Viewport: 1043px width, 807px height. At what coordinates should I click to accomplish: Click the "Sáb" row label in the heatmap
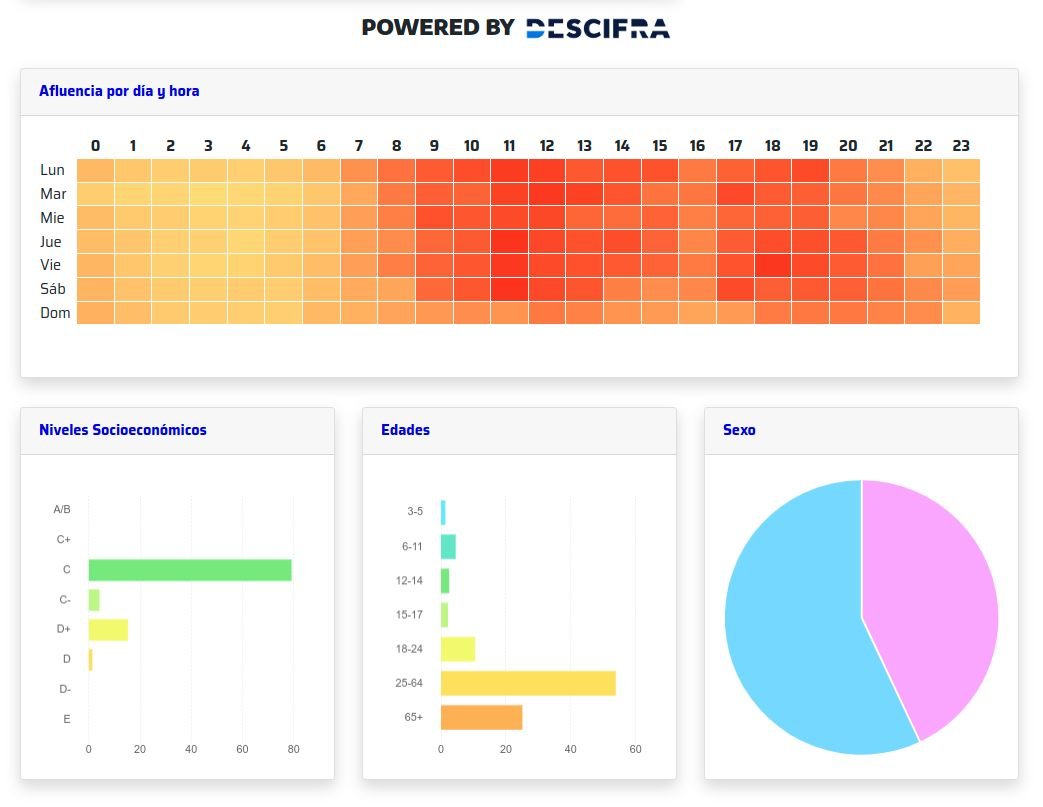[x=53, y=289]
